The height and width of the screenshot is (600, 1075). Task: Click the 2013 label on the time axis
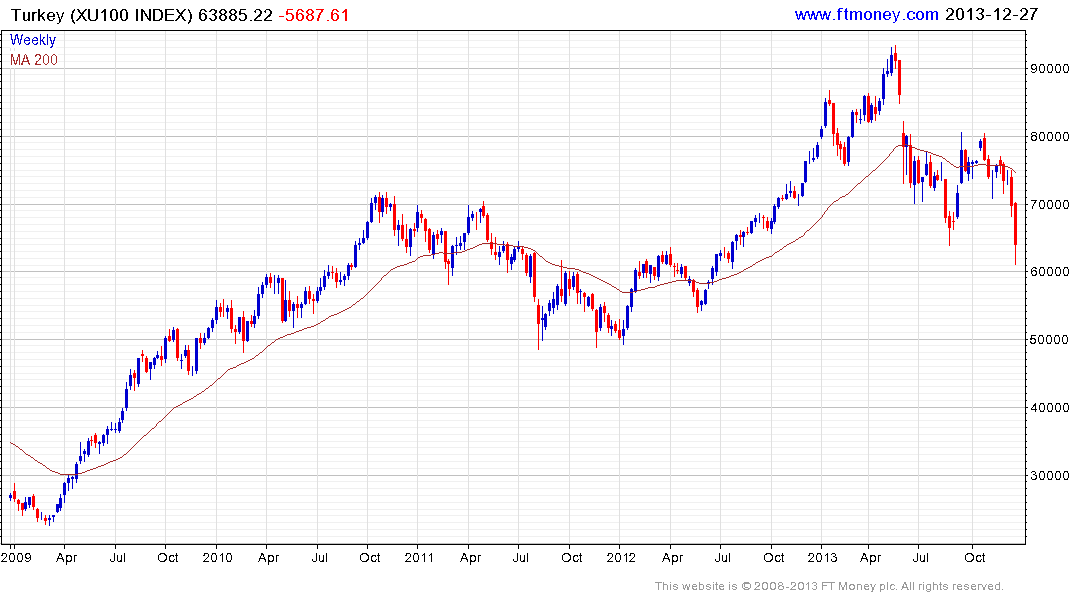coord(822,557)
